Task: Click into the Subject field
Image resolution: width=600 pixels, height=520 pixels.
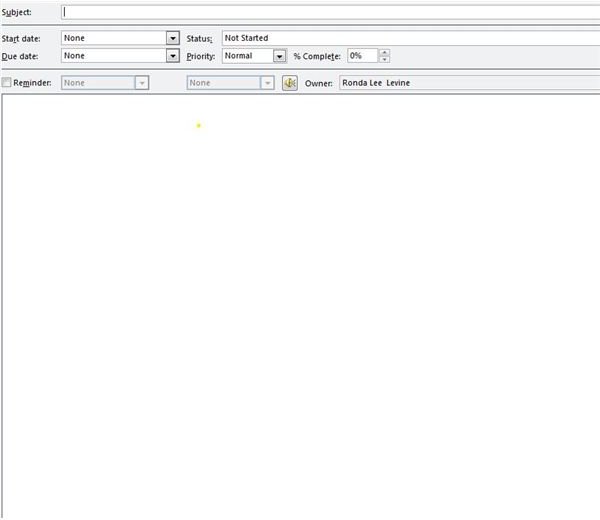Action: pos(331,12)
